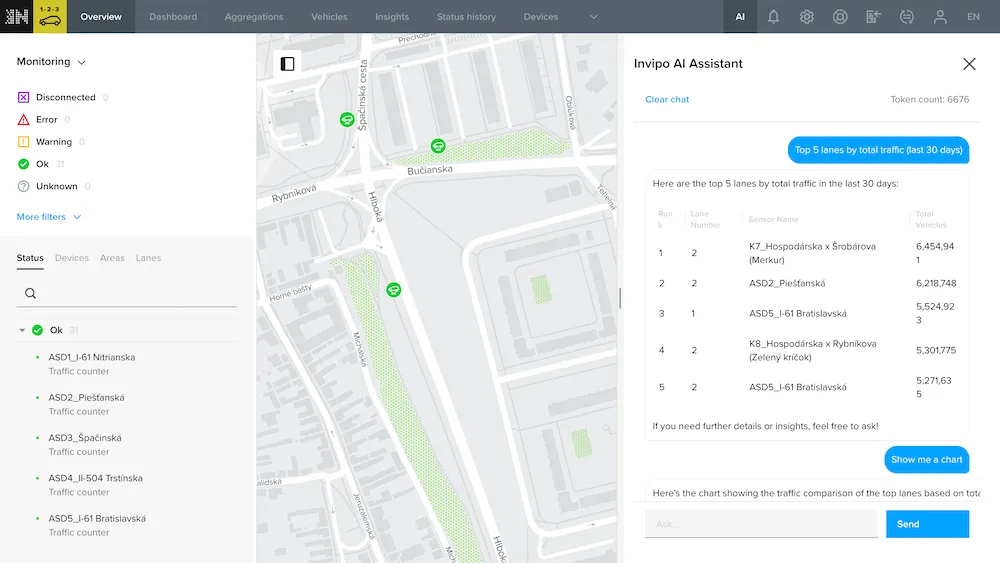Viewport: 1000px width, 563px height.
Task: Open the yellow traffic counter module icon
Action: (x=50, y=17)
